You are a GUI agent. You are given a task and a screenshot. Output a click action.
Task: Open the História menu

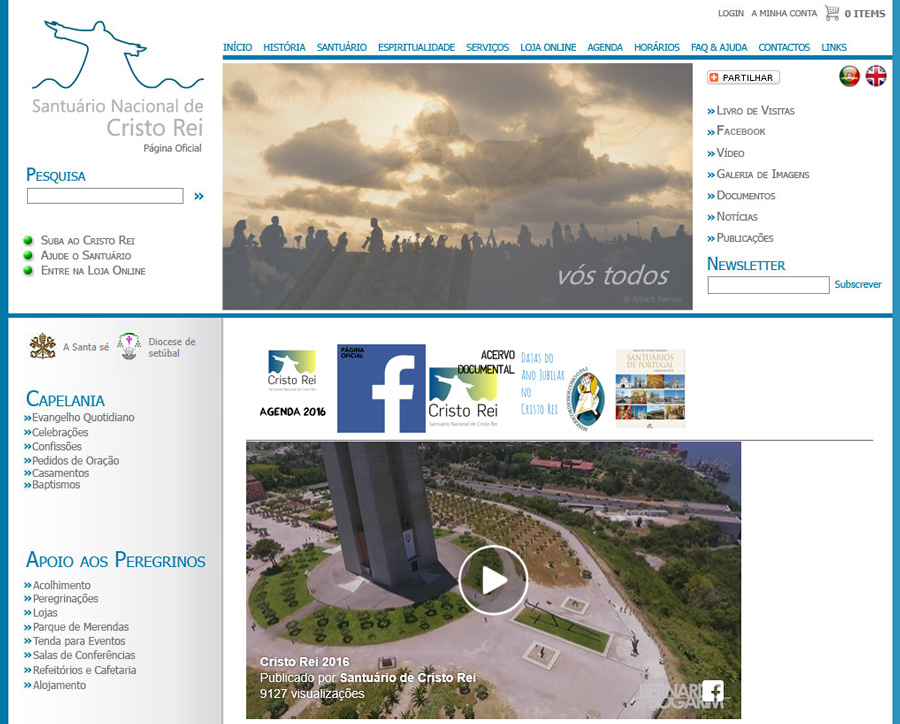coord(284,47)
